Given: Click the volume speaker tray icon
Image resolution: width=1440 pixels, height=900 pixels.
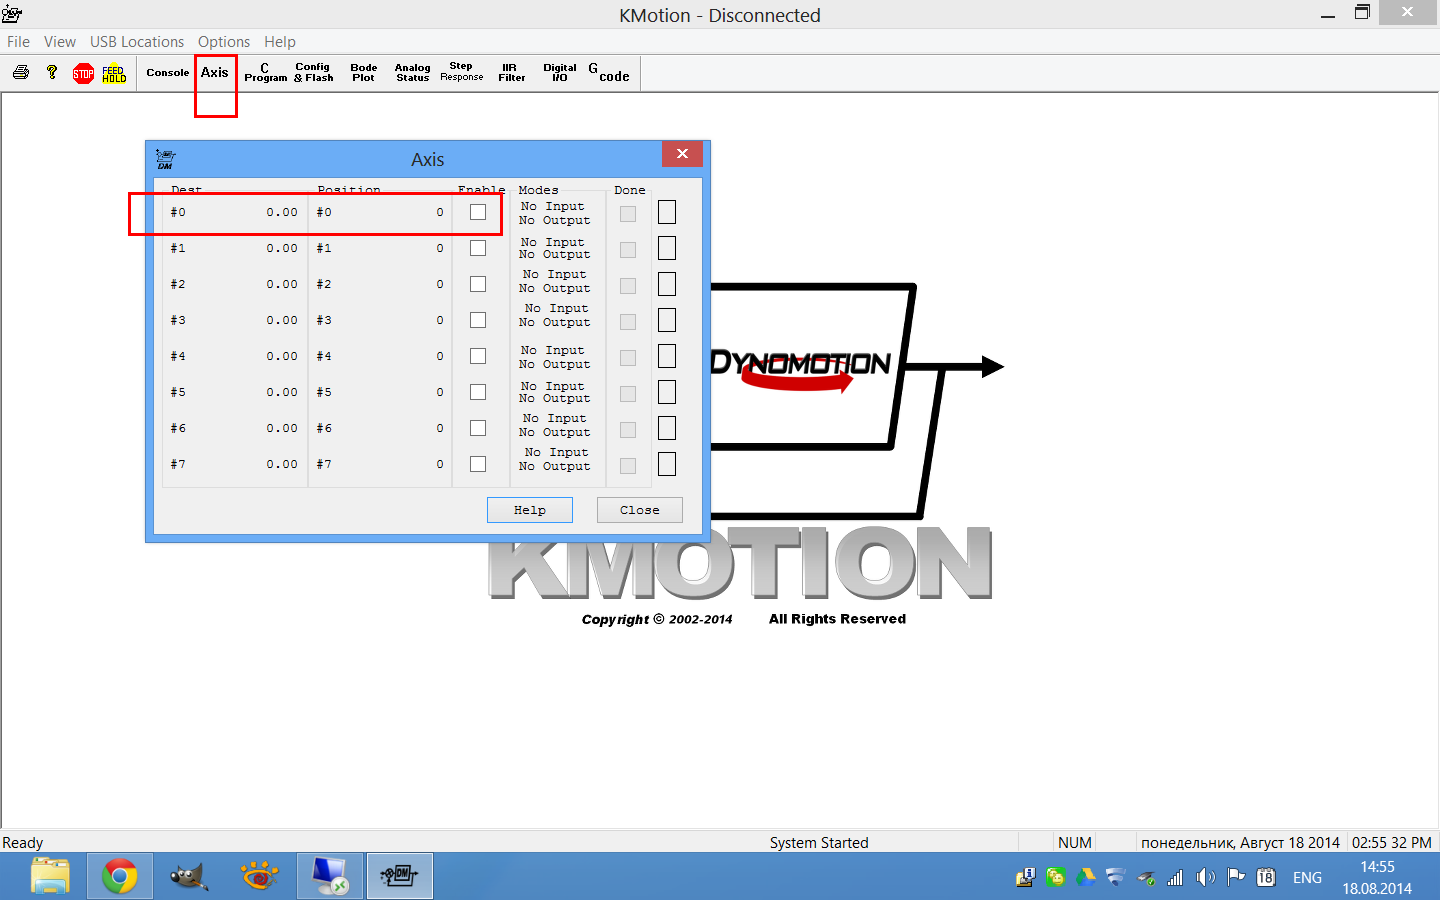Looking at the screenshot, I should point(1206,877).
